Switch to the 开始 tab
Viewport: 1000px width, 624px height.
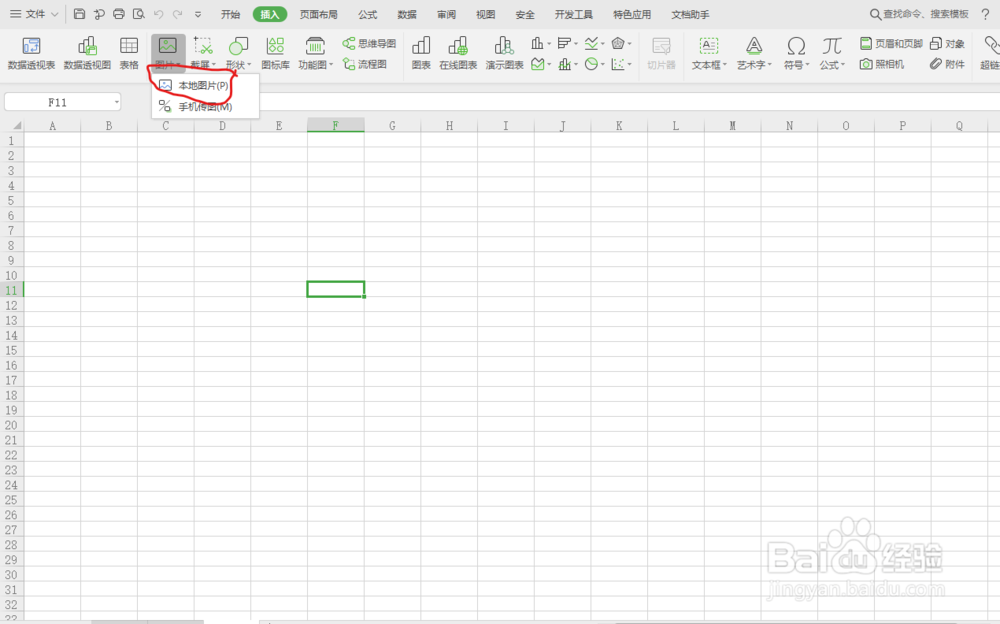230,14
